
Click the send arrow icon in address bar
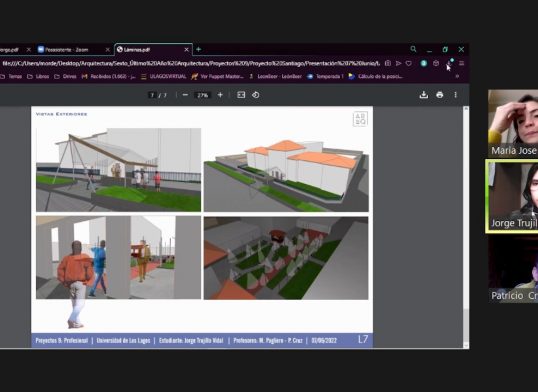pyautogui.click(x=398, y=64)
